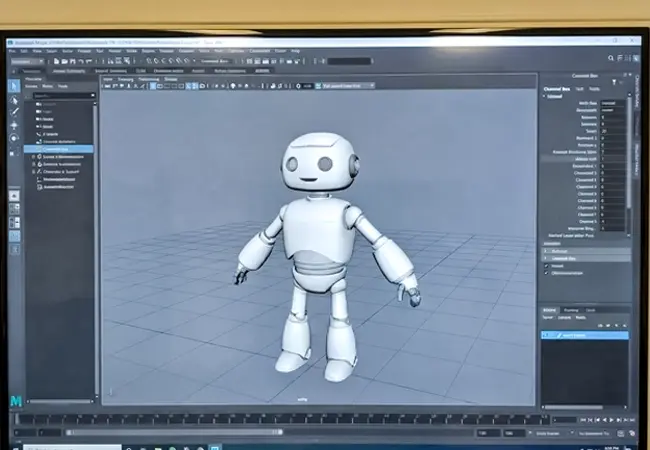The image size is (650, 450).
Task: Play the animation forwards
Action: [611, 420]
